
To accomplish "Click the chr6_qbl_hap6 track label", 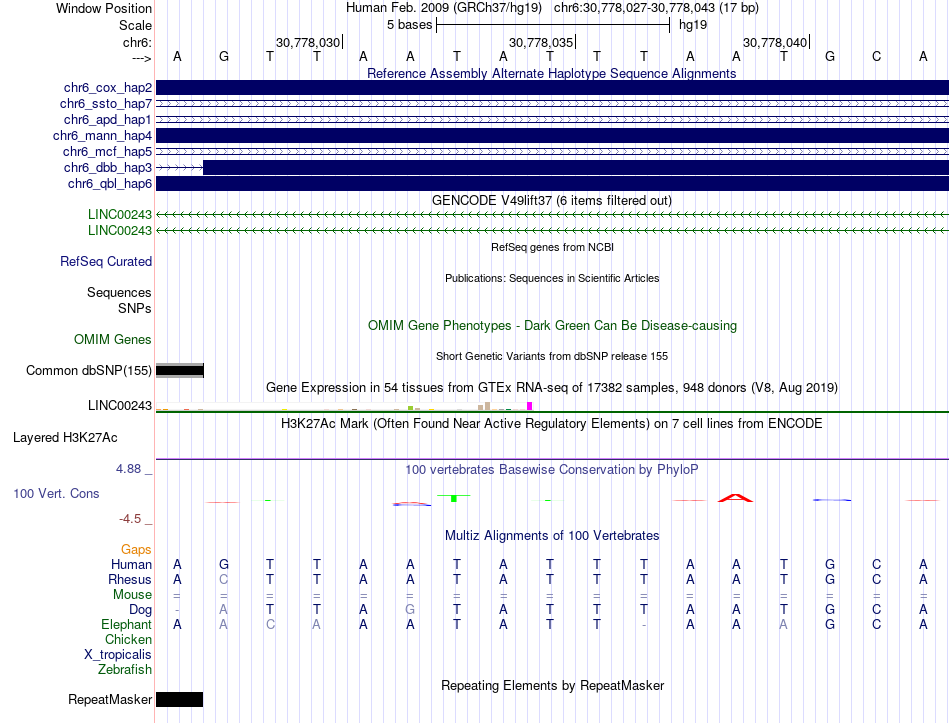I will click(x=110, y=184).
